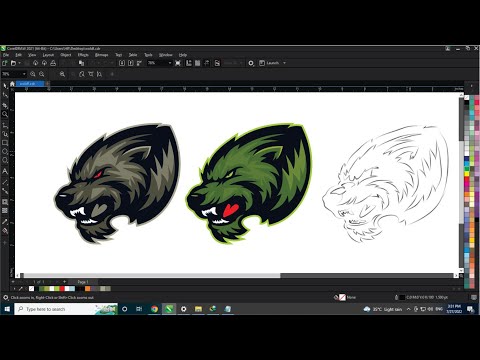Click the Windows search box
This screenshot has height=360, width=480.
66,309
